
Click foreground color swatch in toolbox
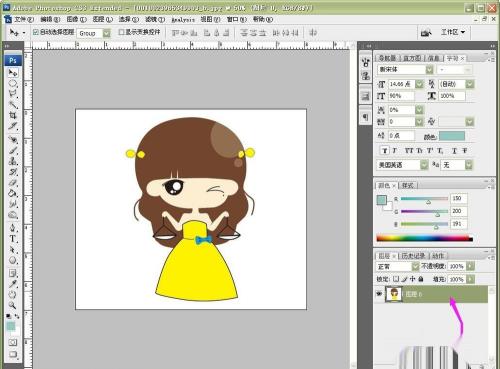pos(11,326)
